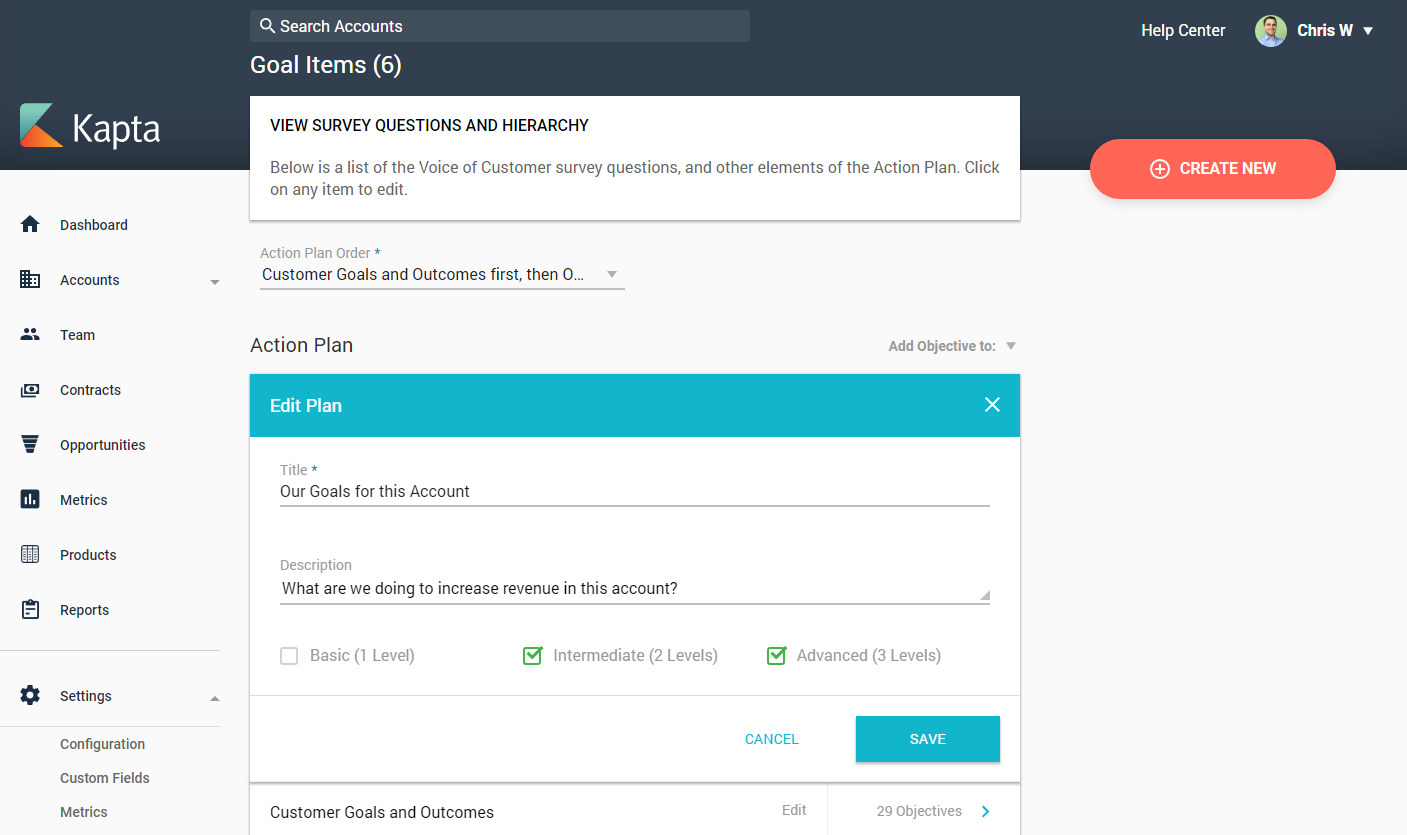
Task: Click the CREATE NEW button
Action: (x=1213, y=169)
